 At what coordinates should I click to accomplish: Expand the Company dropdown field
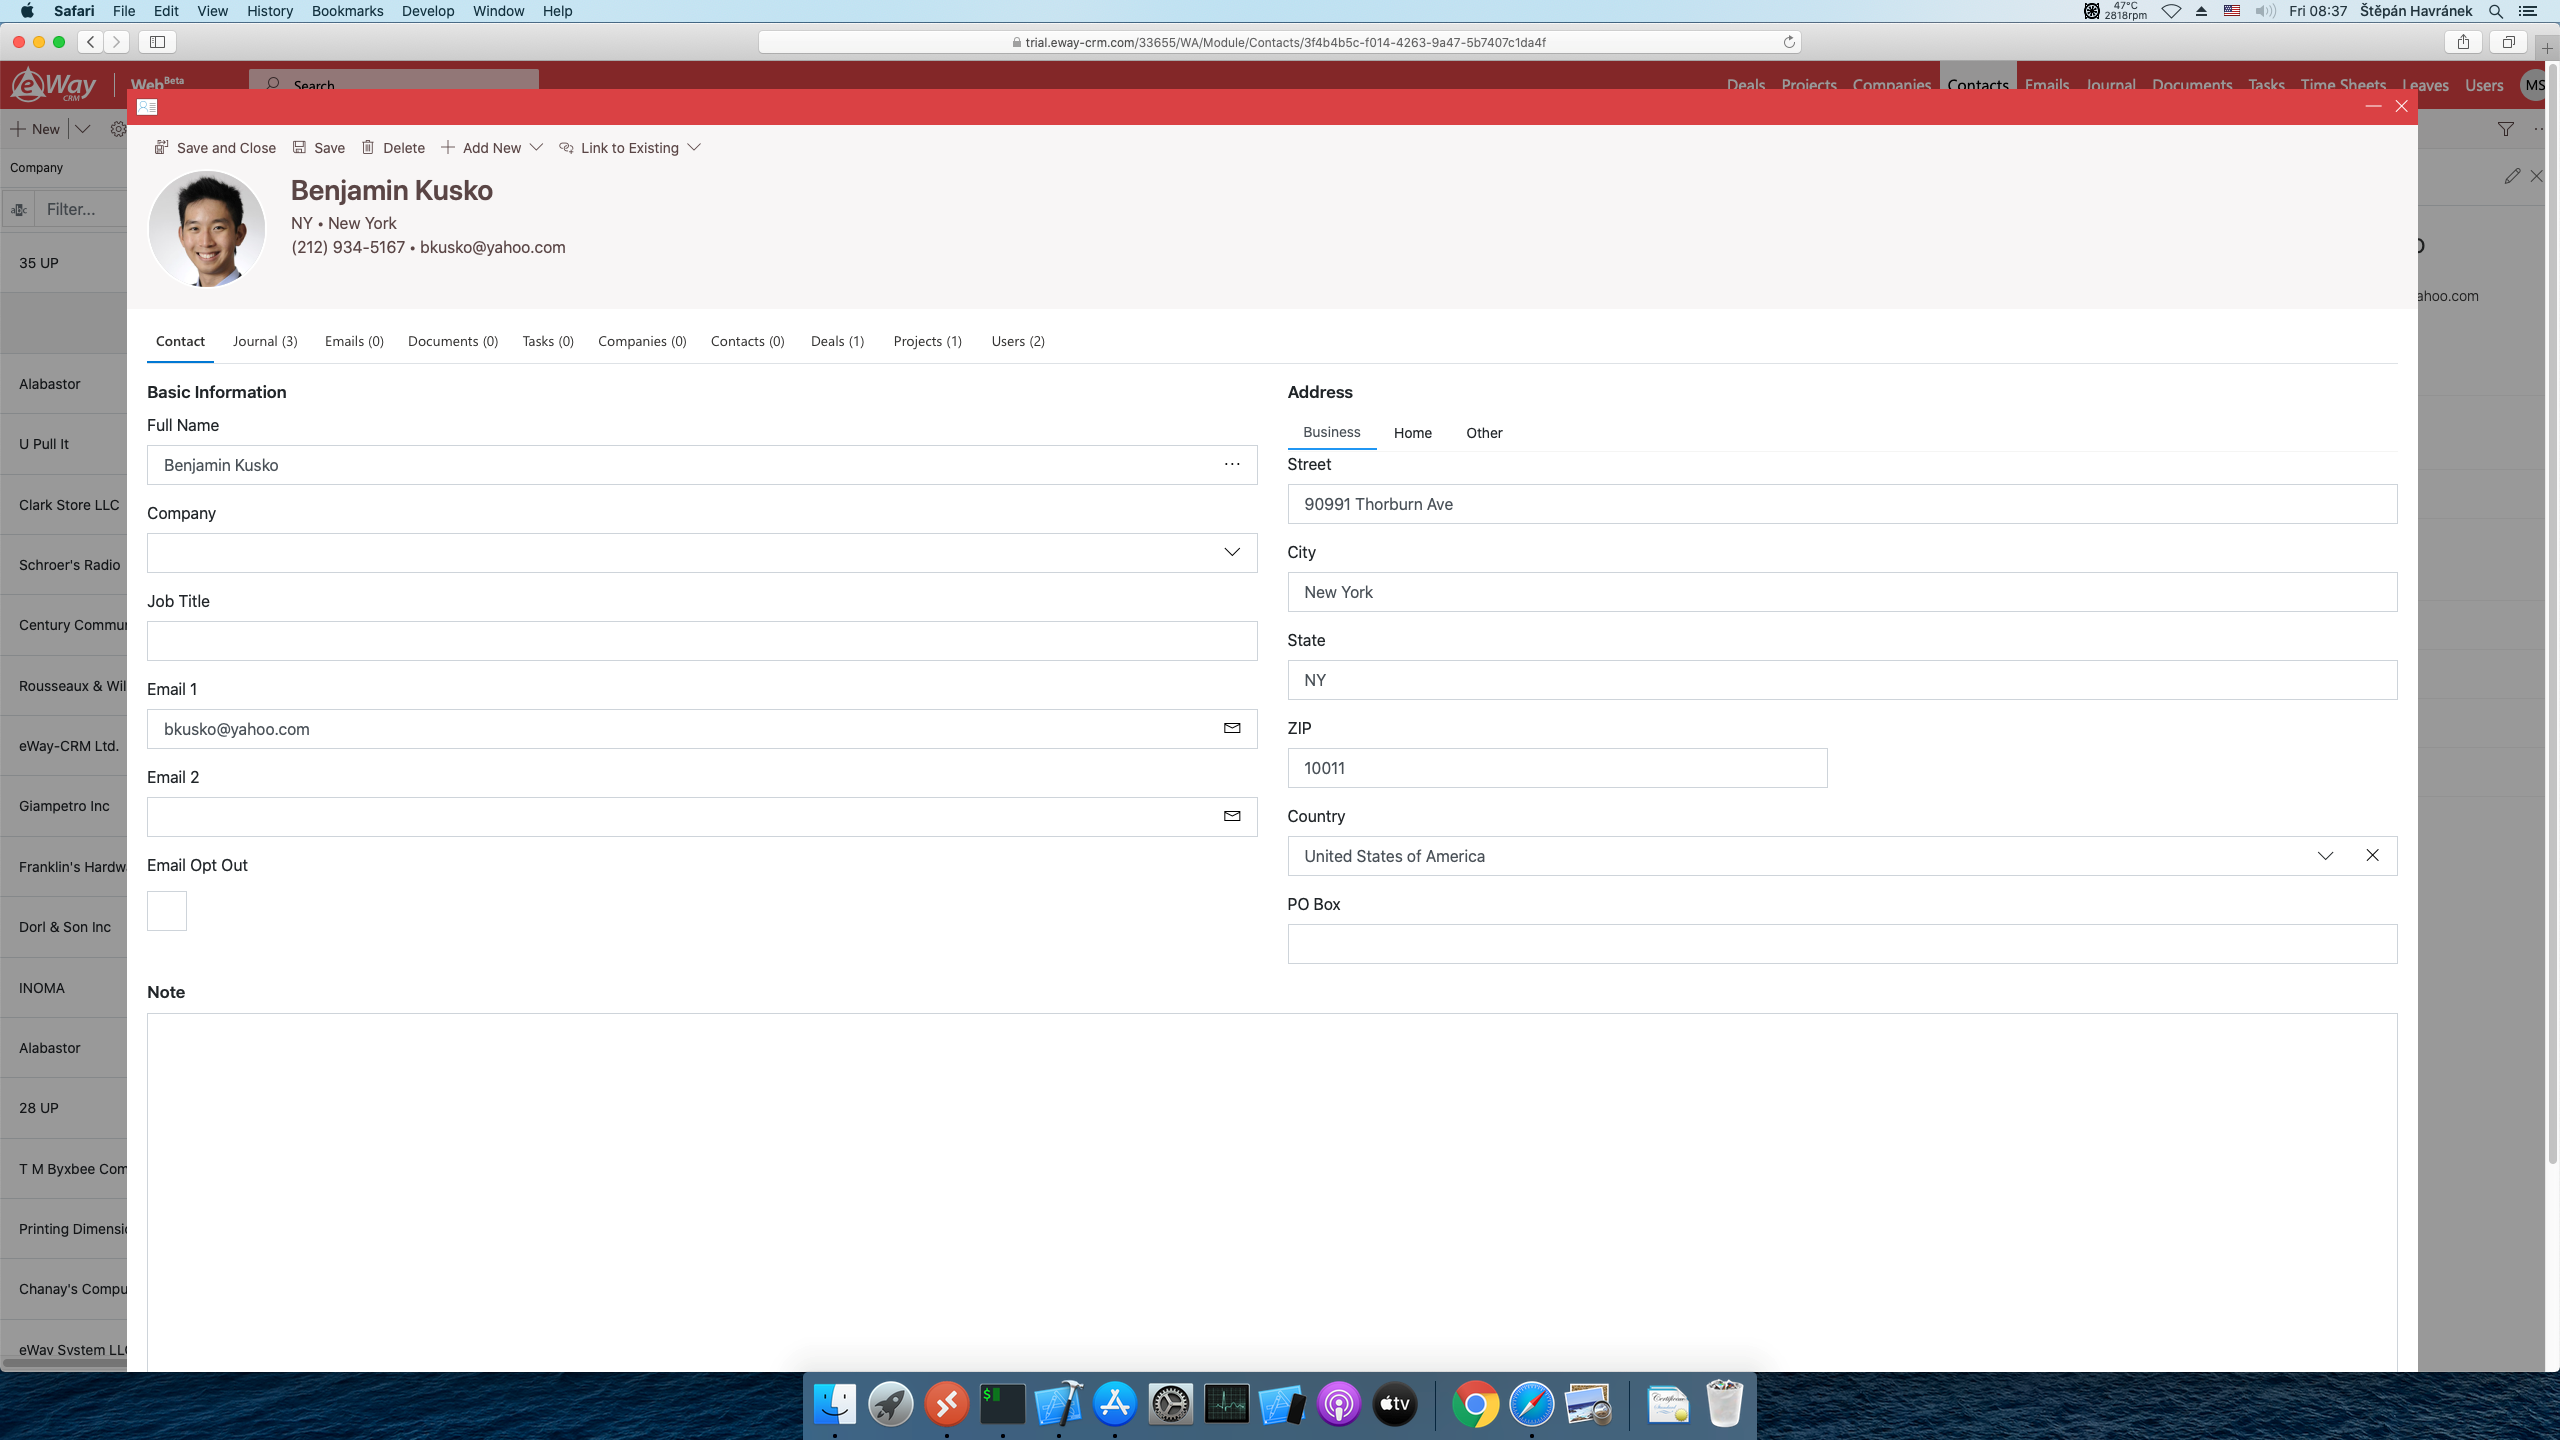pyautogui.click(x=1233, y=552)
